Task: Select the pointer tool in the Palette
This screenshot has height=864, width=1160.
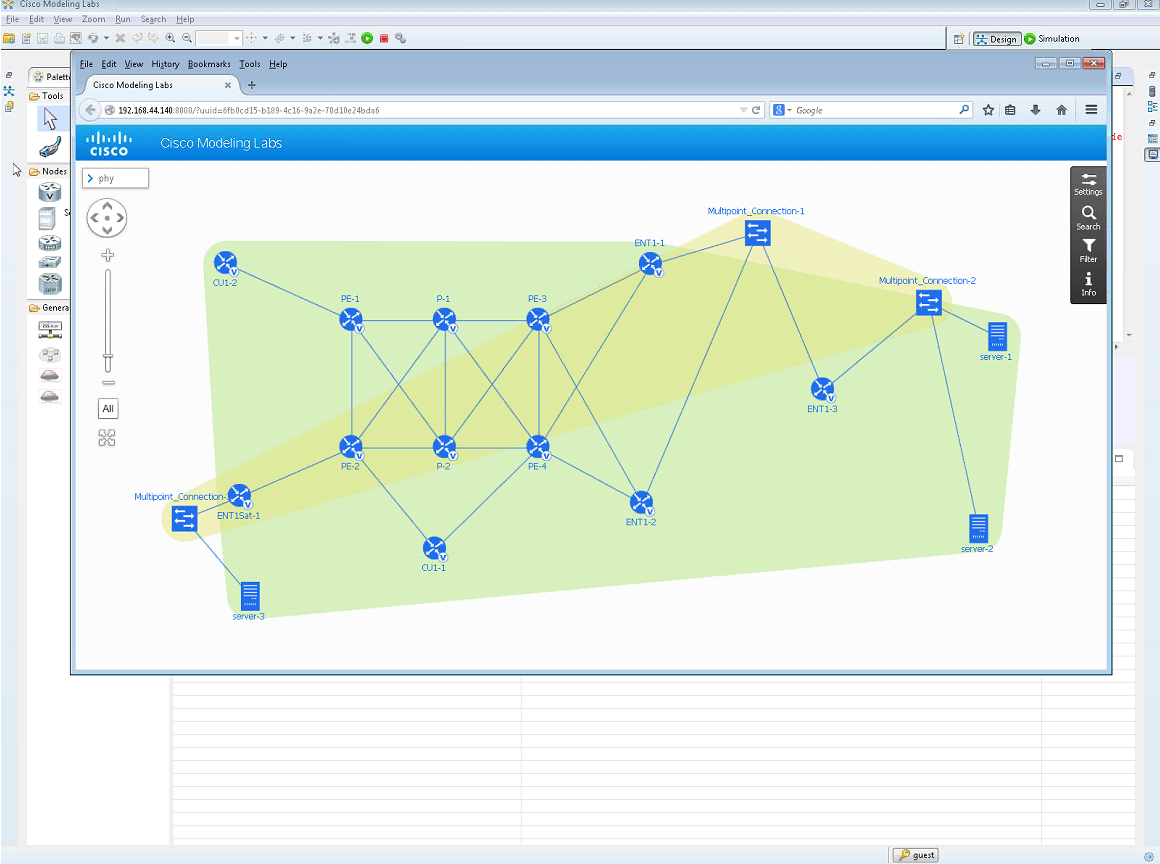Action: (50, 118)
